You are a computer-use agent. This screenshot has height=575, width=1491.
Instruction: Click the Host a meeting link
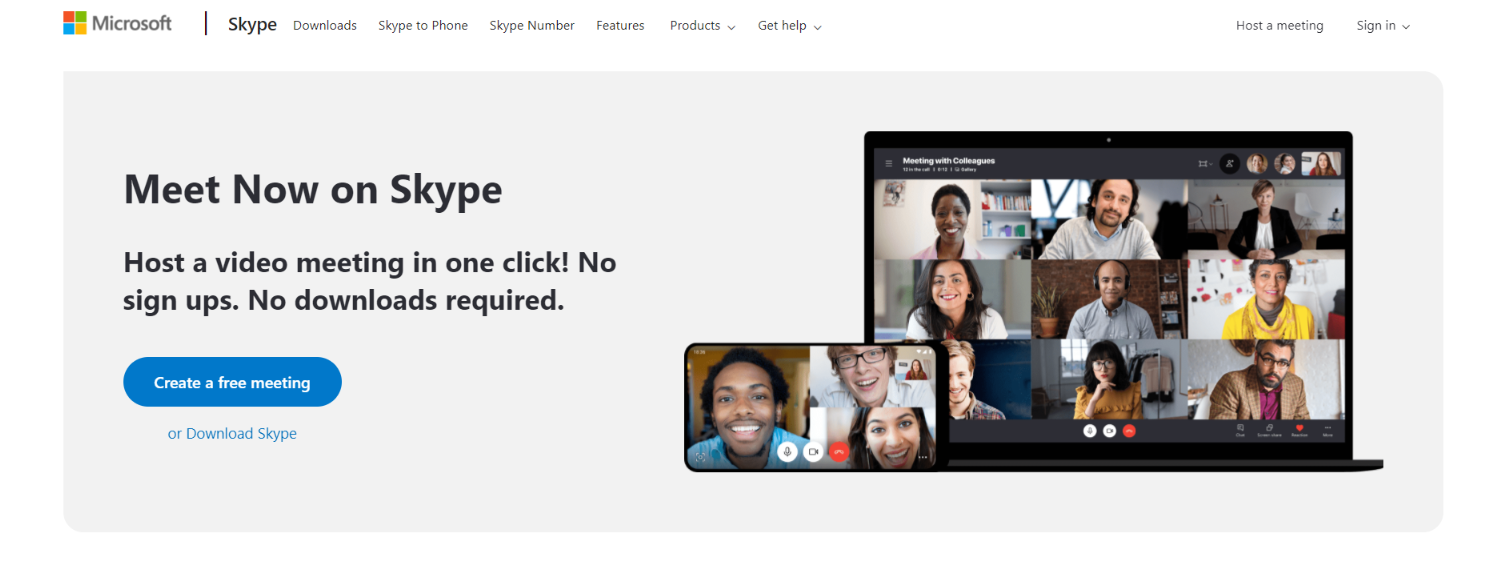[1279, 26]
